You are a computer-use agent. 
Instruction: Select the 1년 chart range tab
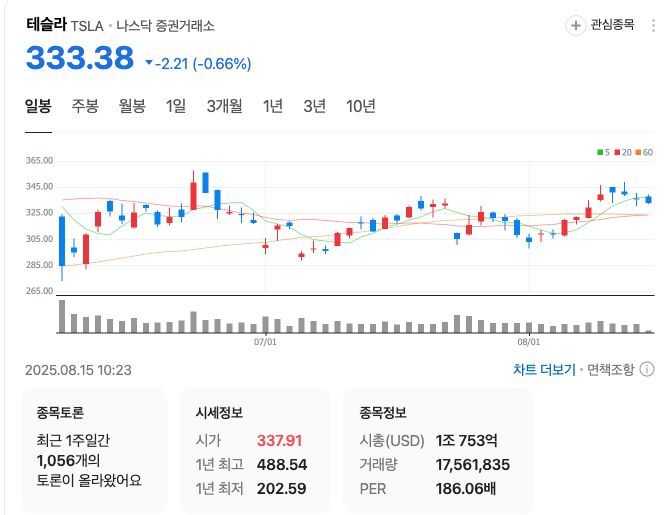coord(273,106)
